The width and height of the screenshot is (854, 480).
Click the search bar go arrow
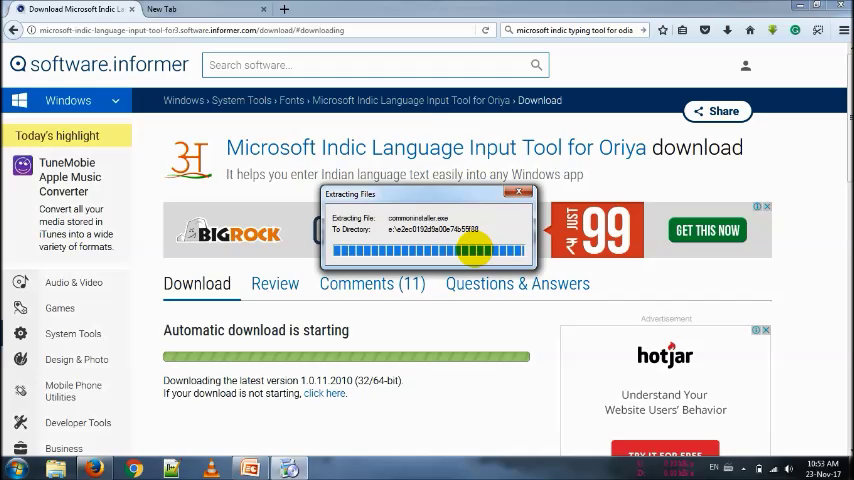(643, 30)
